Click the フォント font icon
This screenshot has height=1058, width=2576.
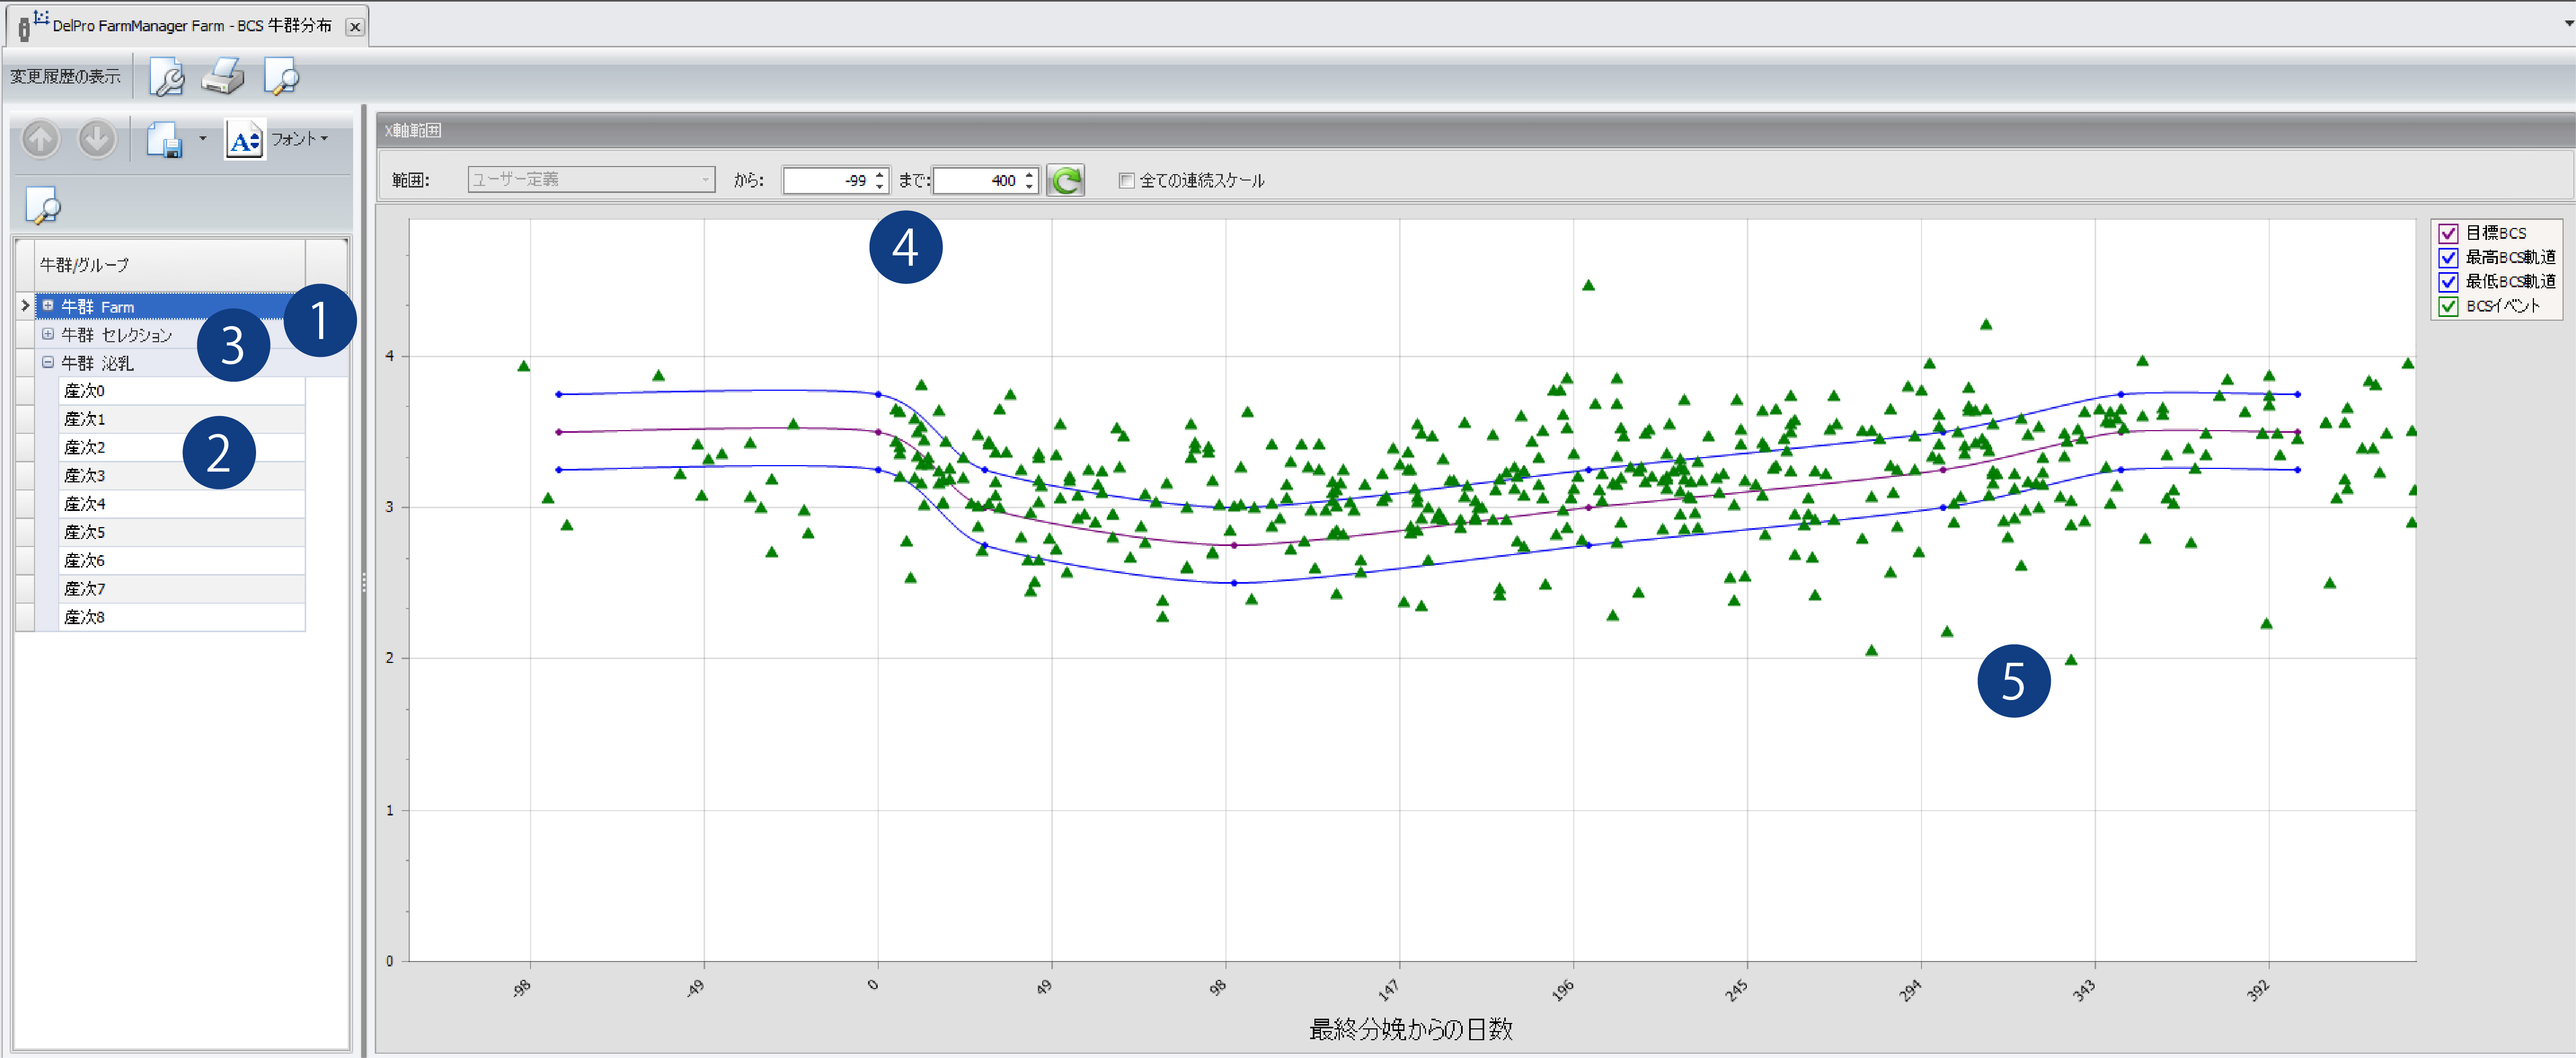click(244, 140)
